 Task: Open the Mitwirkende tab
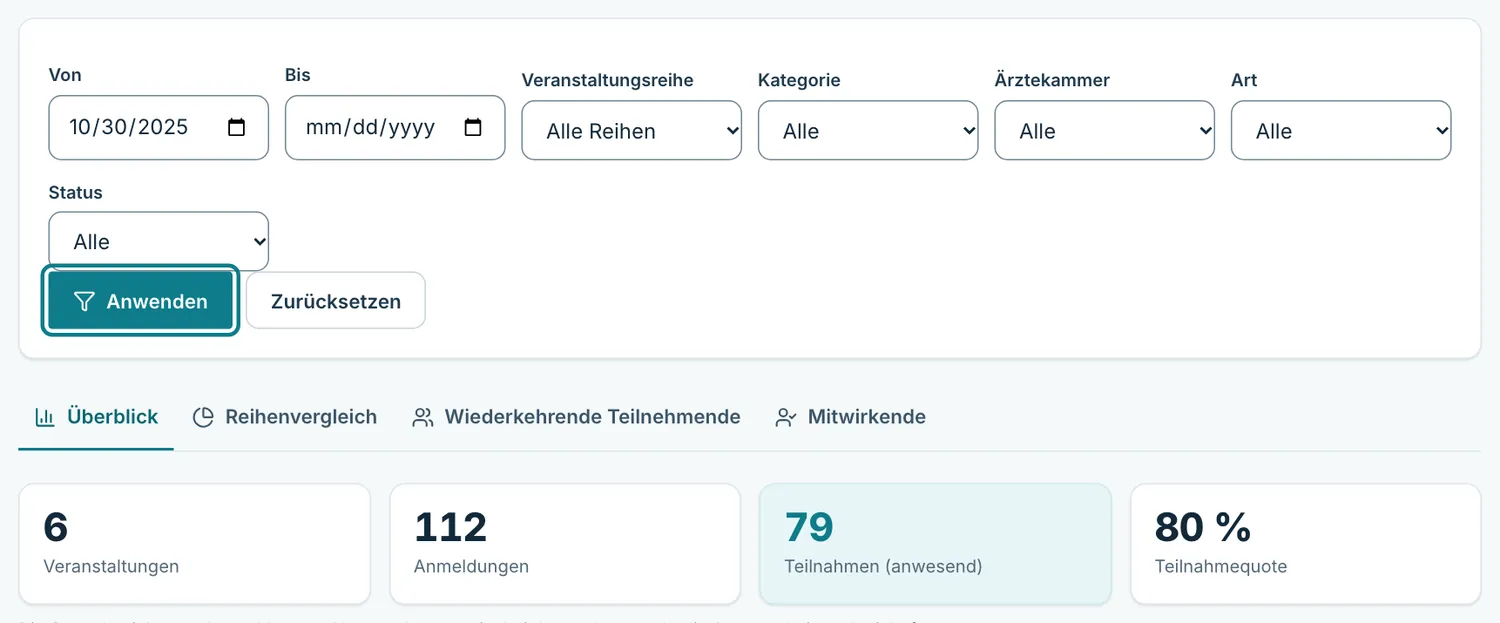(851, 417)
